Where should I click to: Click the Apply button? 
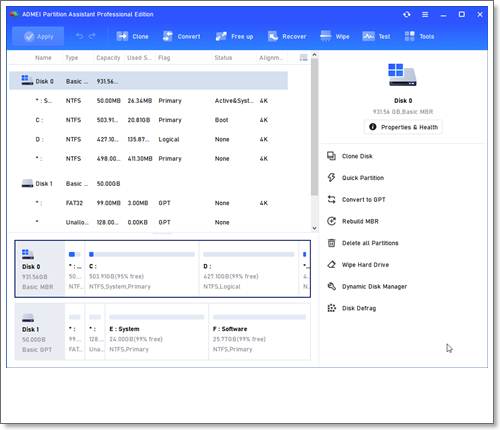pos(38,36)
